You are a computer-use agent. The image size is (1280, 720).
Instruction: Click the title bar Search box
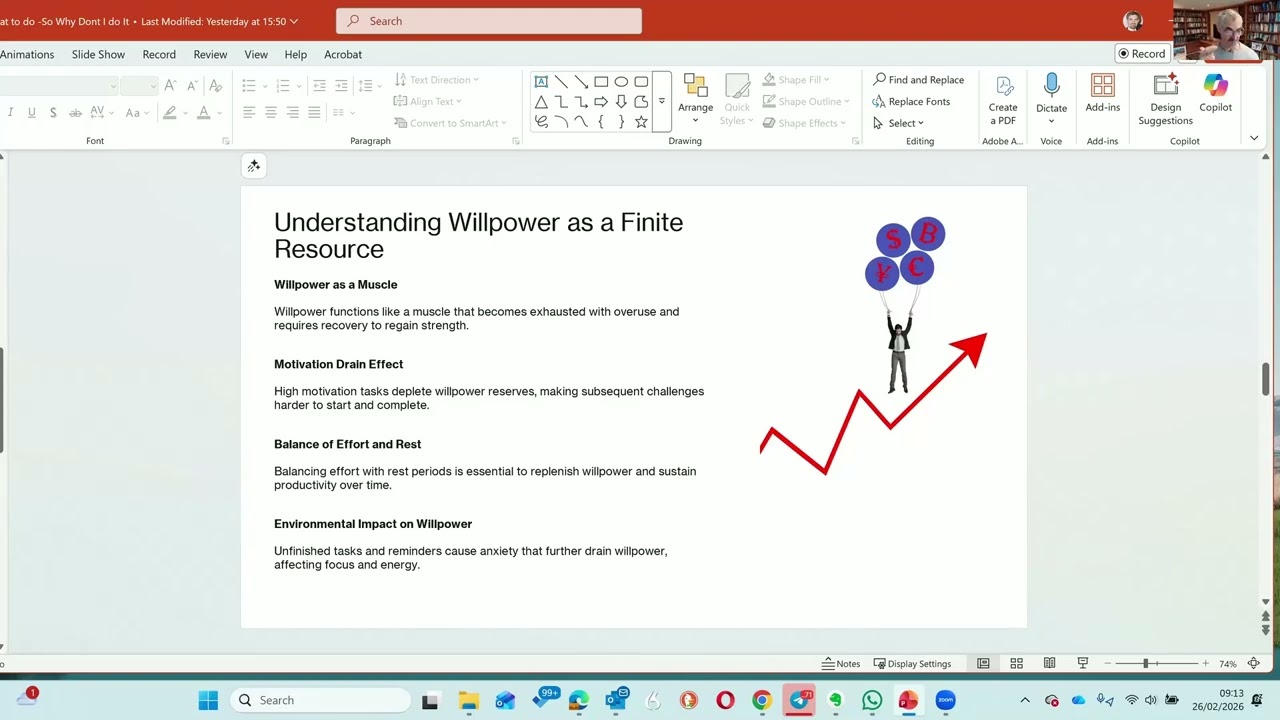pos(489,21)
